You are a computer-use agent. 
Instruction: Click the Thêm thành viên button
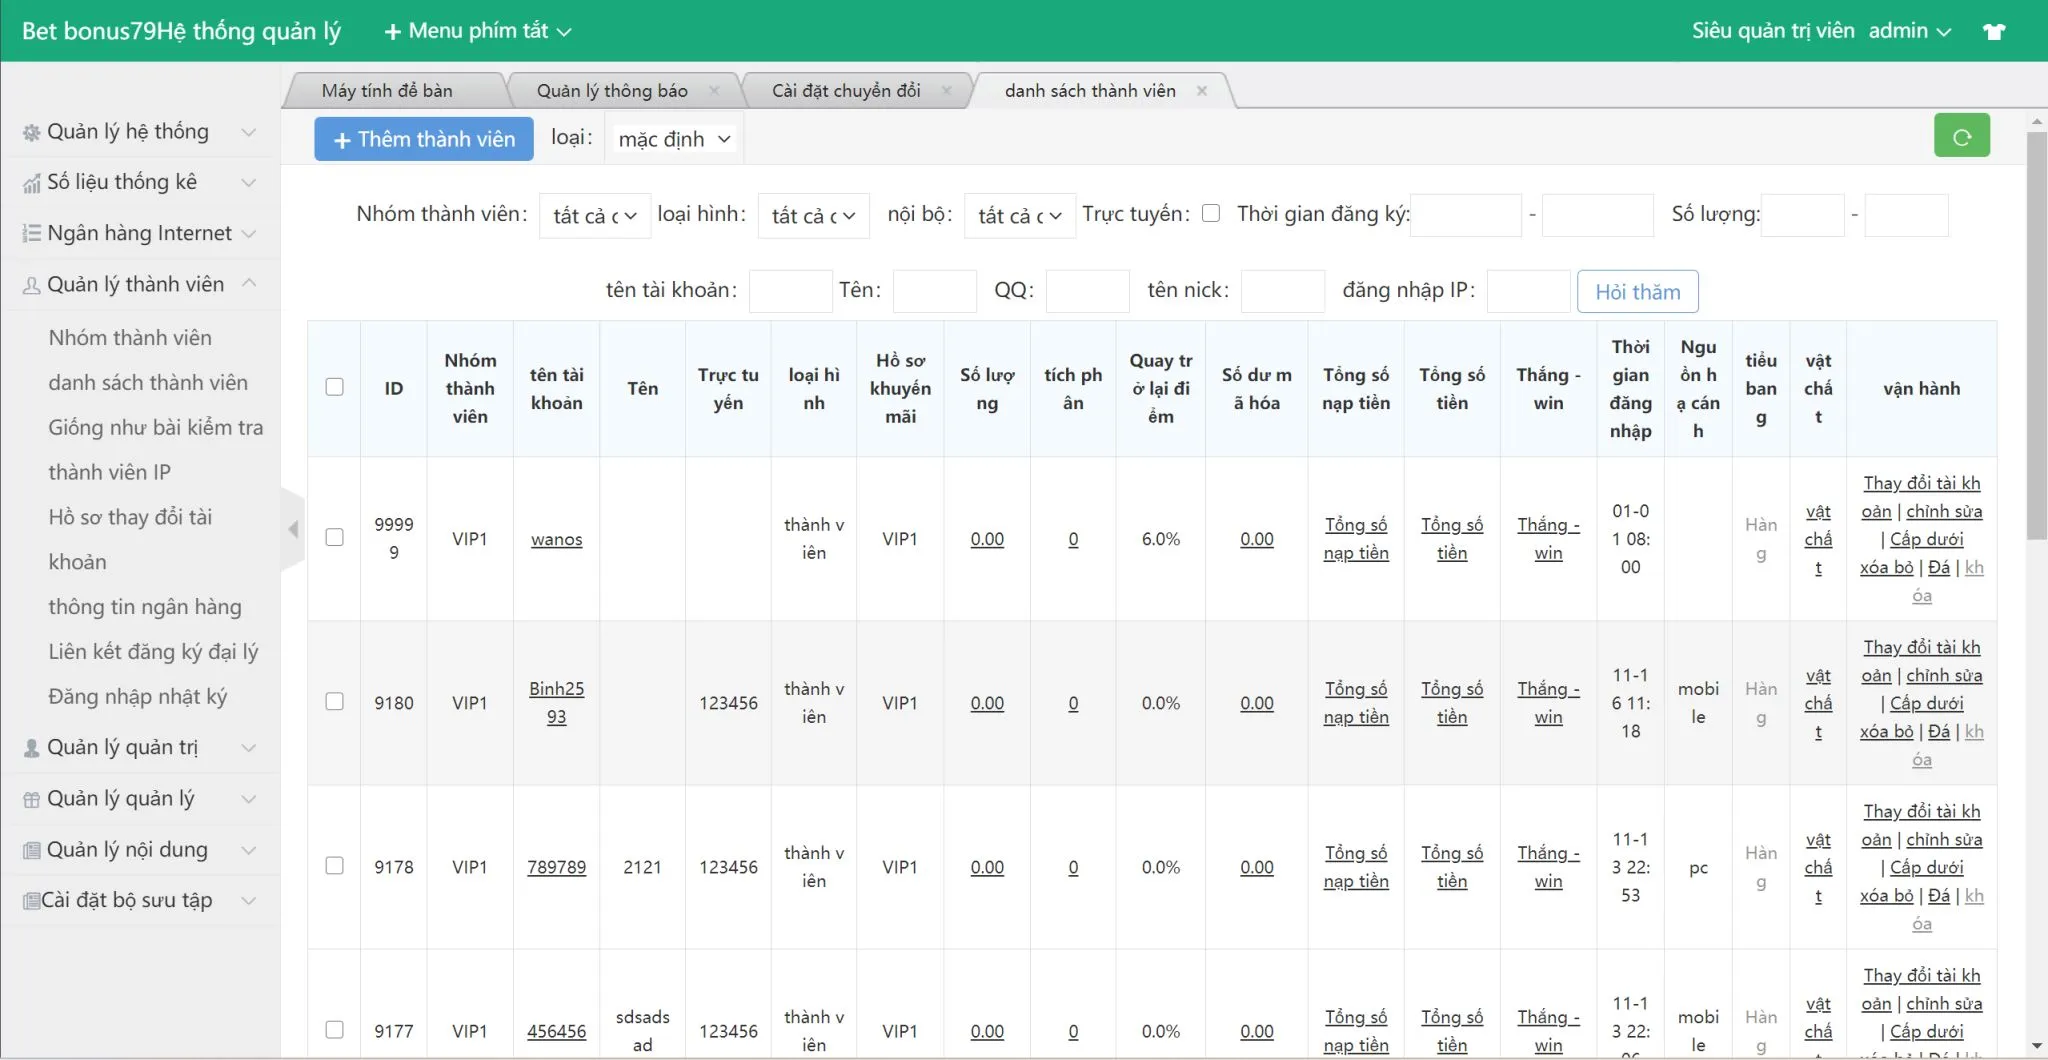point(424,139)
